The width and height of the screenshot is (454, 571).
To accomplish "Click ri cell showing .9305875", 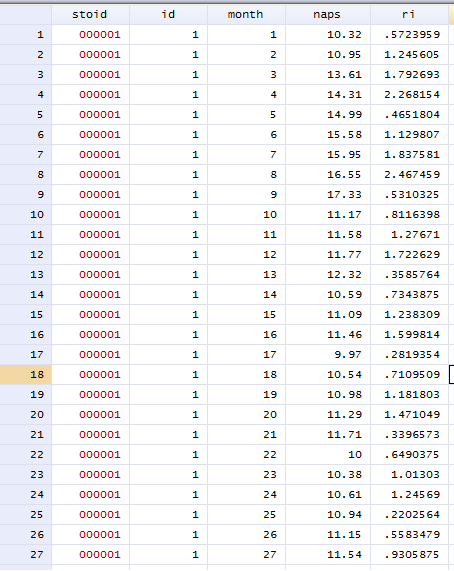I will coord(409,554).
